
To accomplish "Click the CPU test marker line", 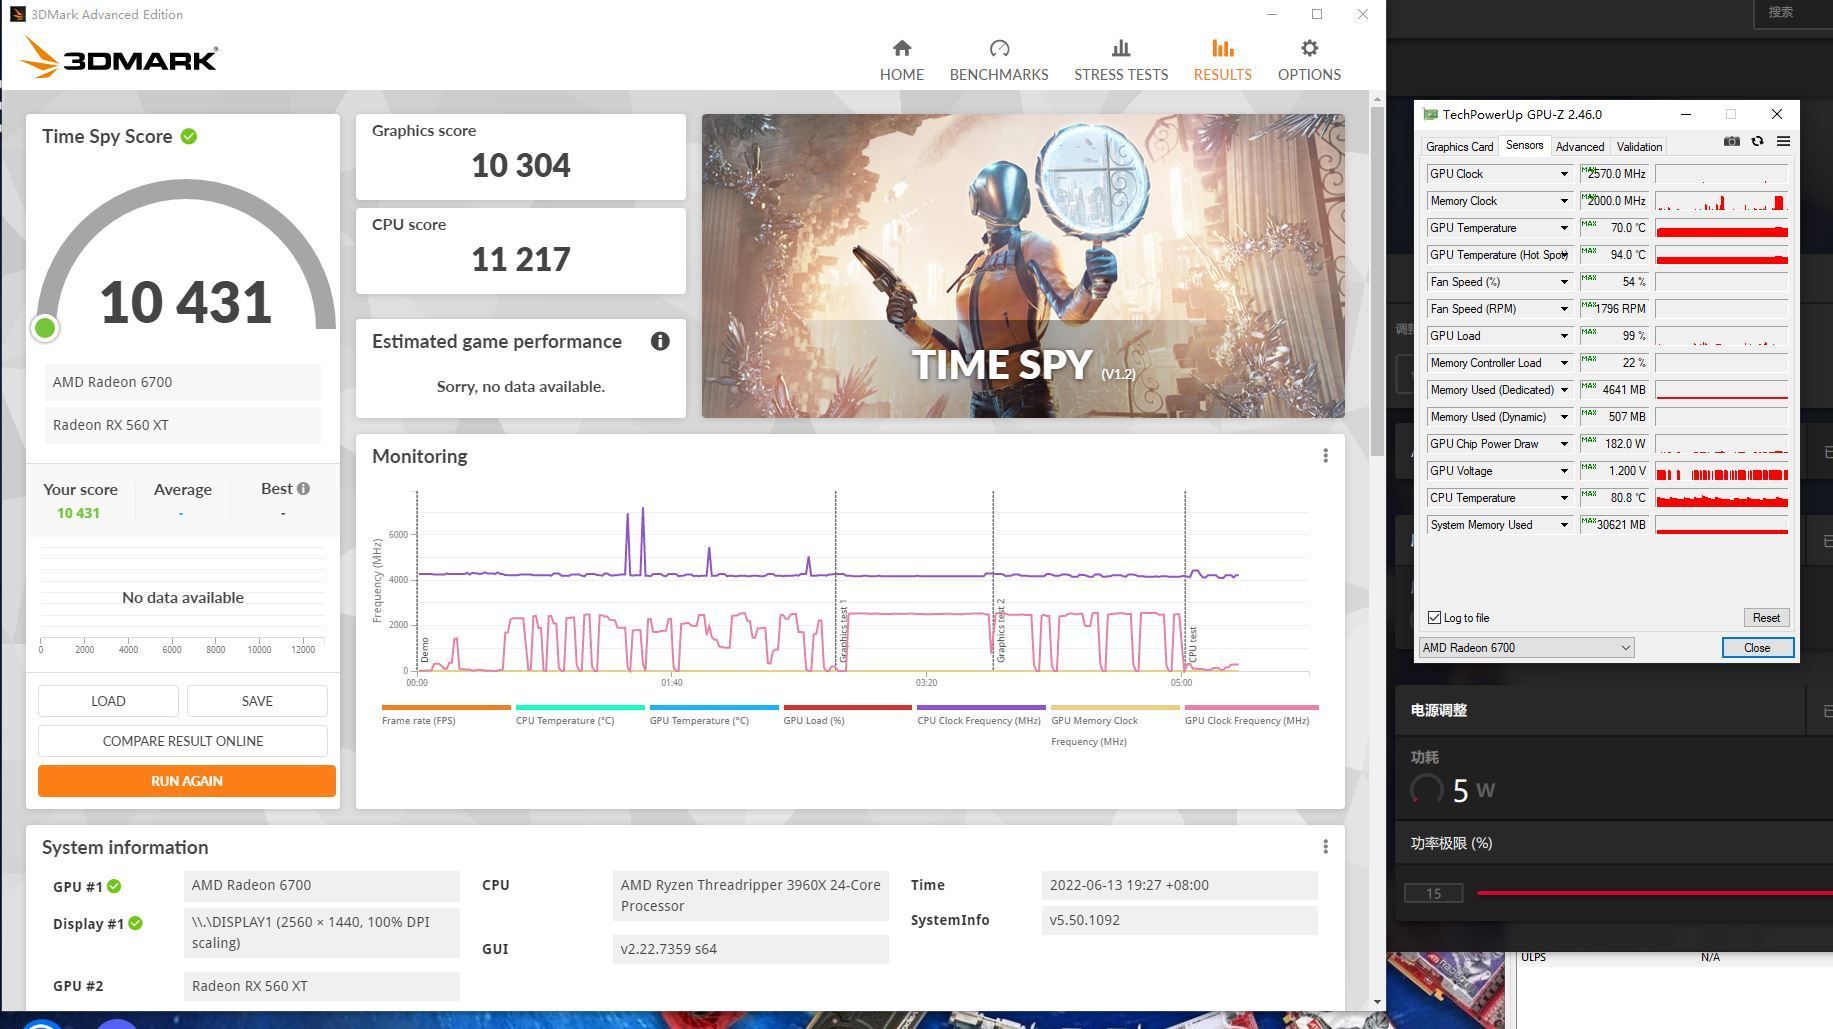I will [x=1185, y=580].
